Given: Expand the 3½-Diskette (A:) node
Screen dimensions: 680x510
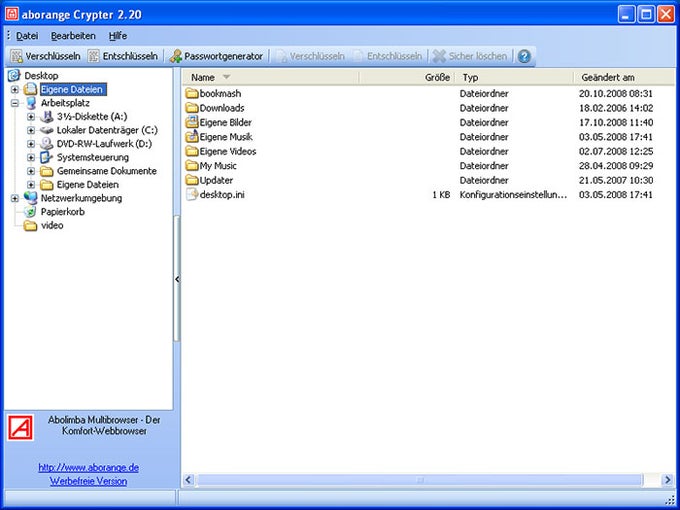Looking at the screenshot, I should (x=31, y=117).
